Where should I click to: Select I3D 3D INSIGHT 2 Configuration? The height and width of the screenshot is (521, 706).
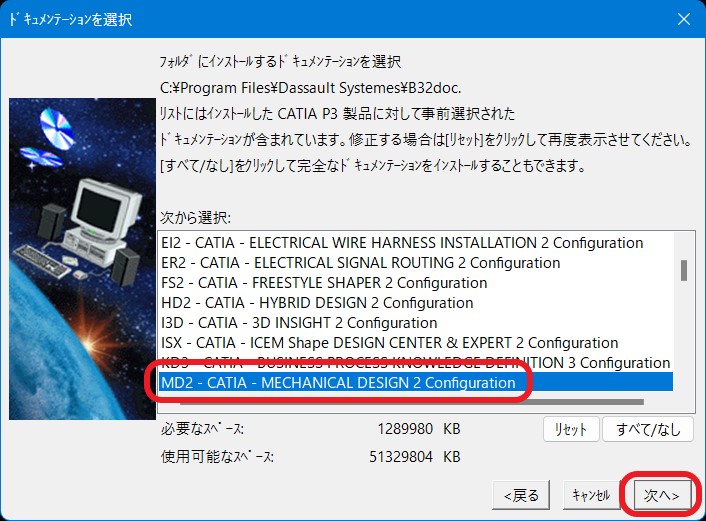point(416,322)
